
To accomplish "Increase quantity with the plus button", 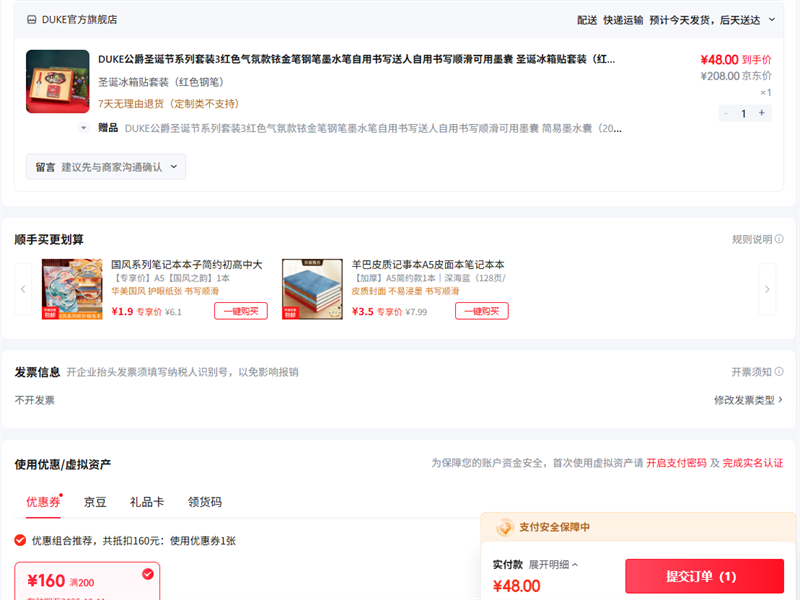I will coord(762,113).
